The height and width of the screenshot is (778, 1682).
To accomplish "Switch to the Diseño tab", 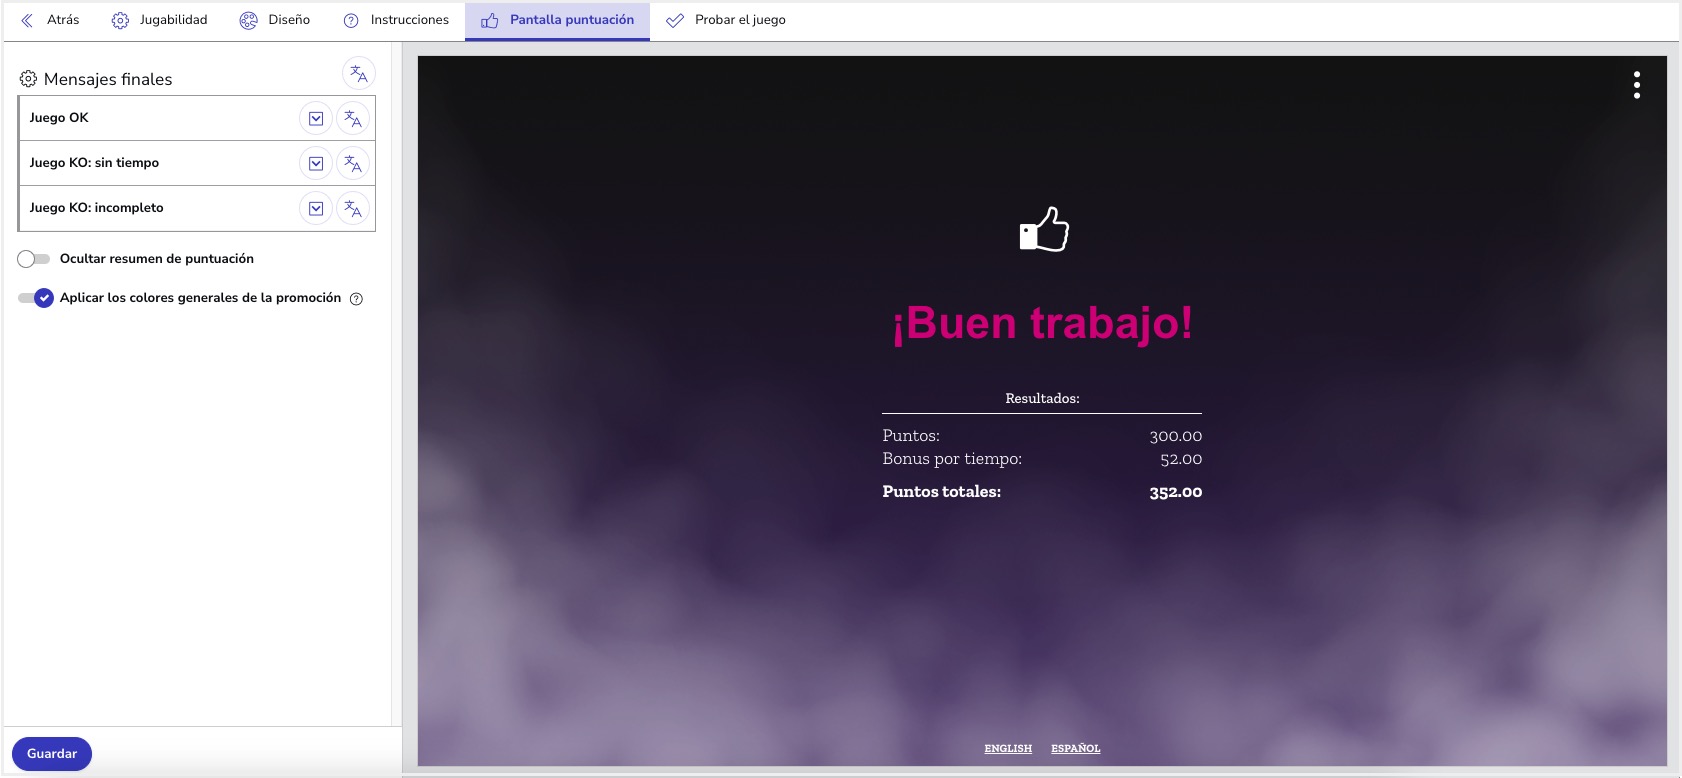I will 275,20.
